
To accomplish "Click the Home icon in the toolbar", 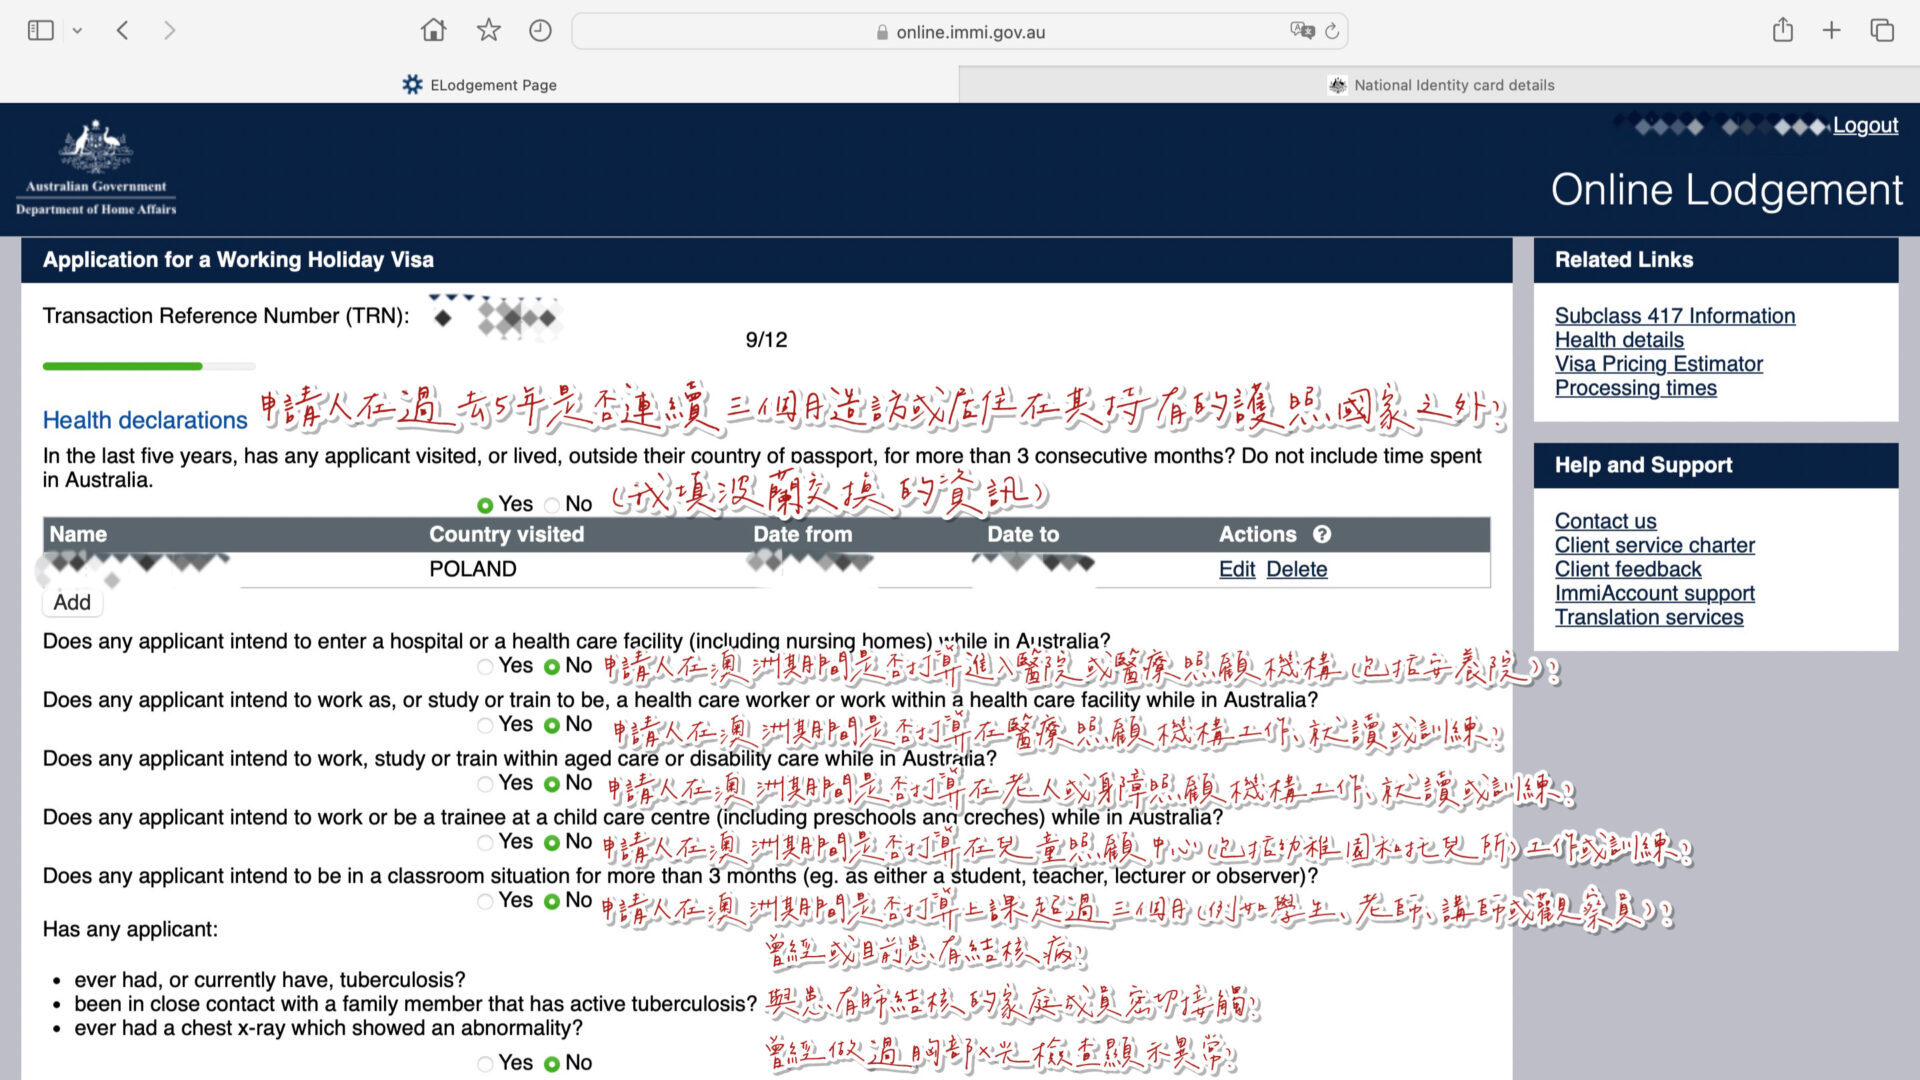I will click(433, 30).
